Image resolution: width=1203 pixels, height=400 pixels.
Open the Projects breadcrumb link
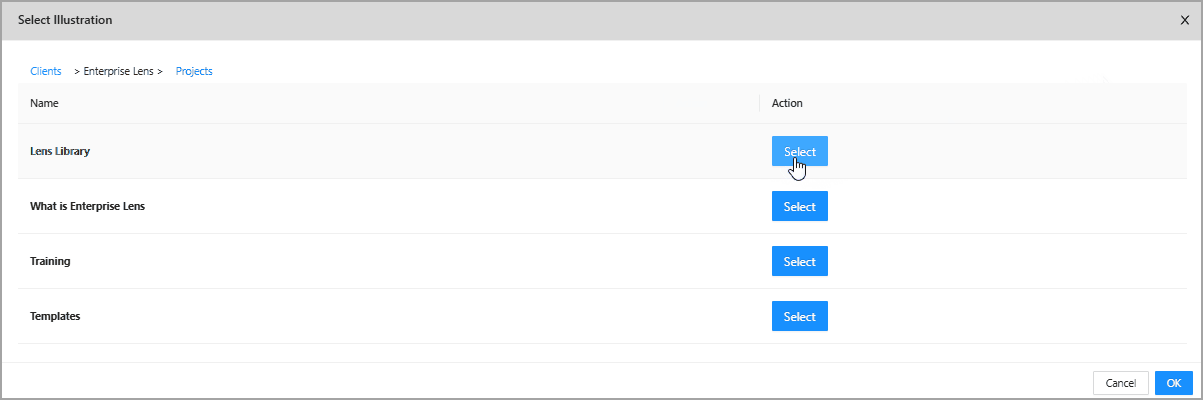point(194,71)
